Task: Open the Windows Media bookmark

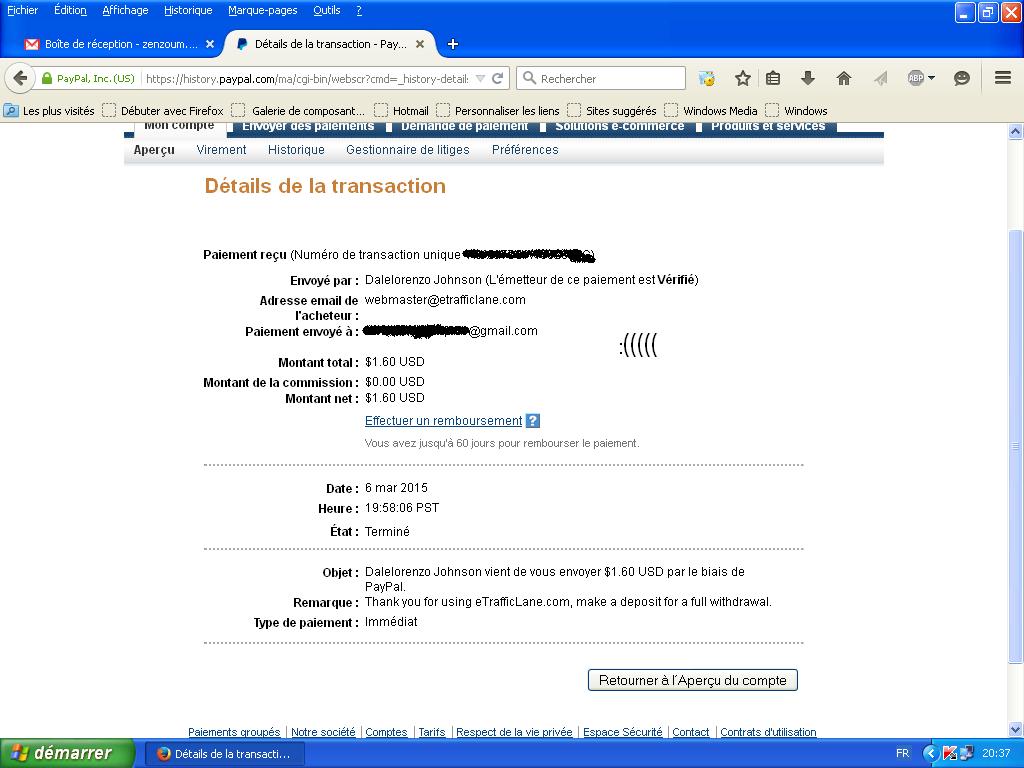Action: tap(711, 111)
